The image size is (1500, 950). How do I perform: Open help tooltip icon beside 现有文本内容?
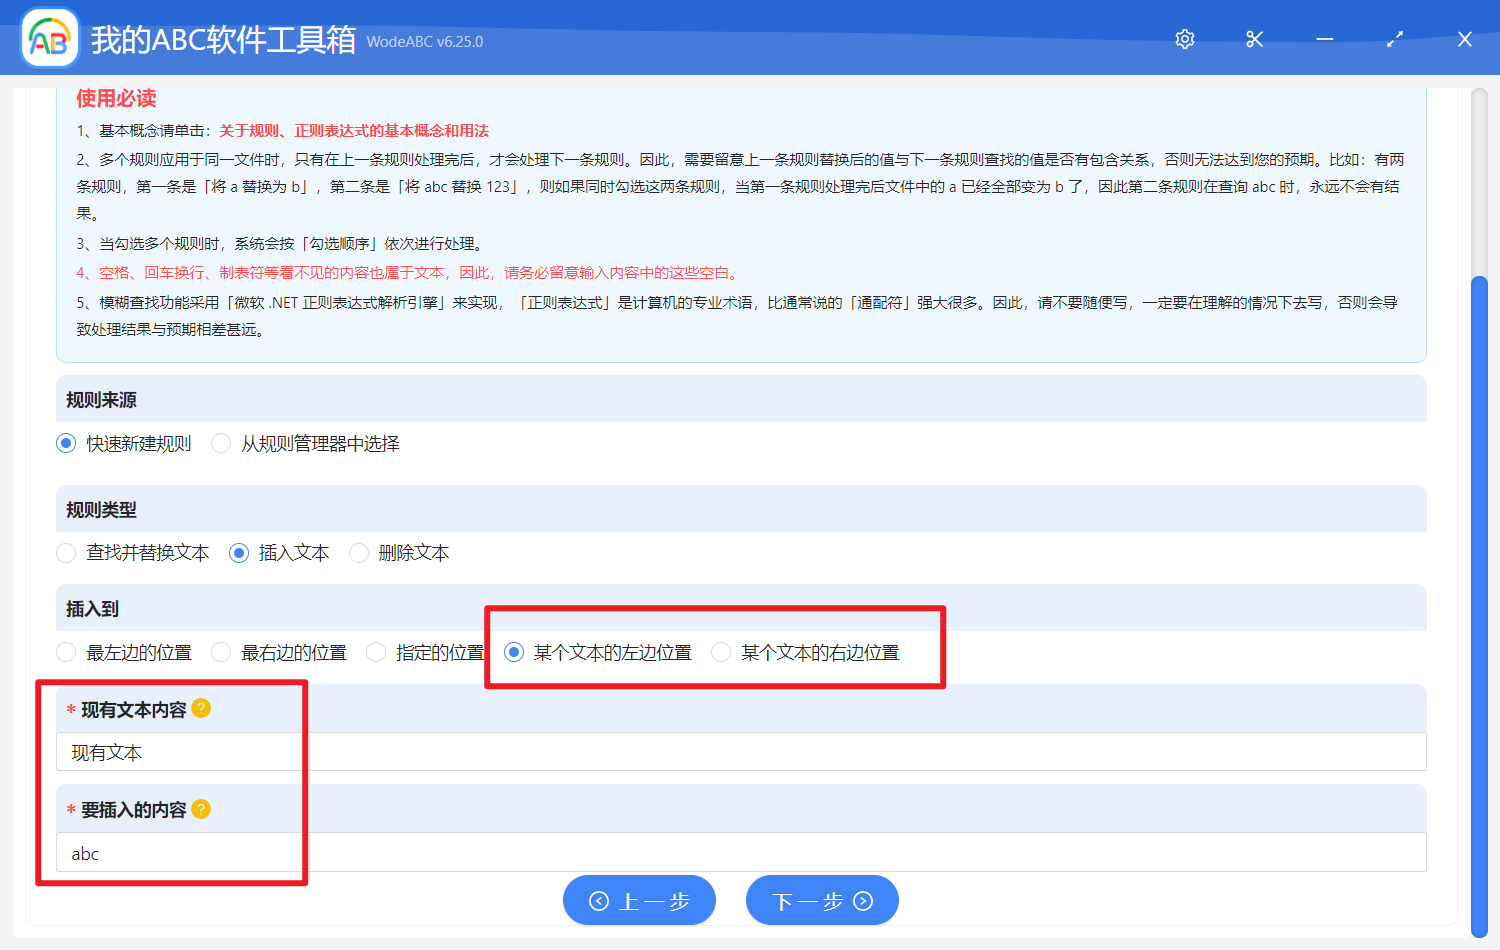point(200,708)
